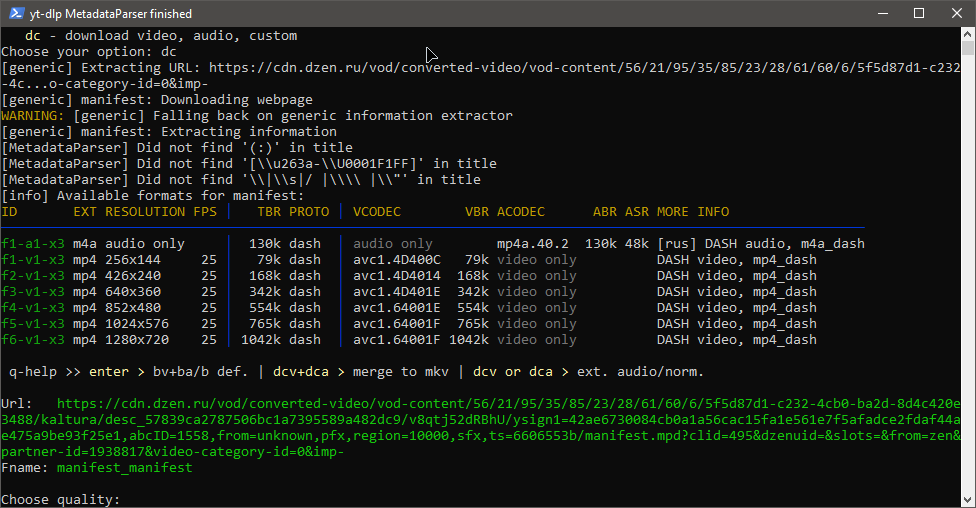Click the '[rus] DASH audio, m4a_dash' text
This screenshot has width=976, height=508.
(761, 243)
